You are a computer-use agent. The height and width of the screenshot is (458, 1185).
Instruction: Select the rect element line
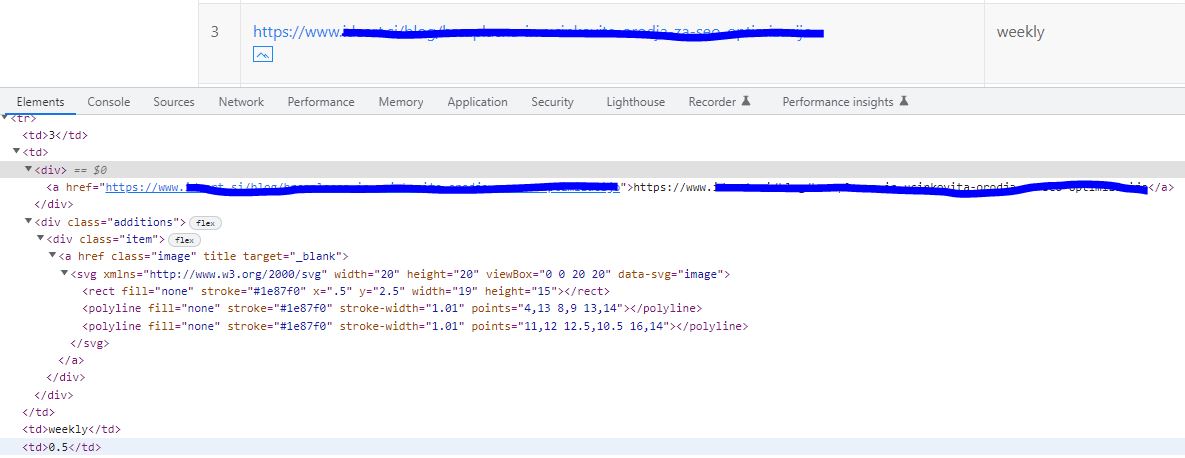(x=345, y=291)
